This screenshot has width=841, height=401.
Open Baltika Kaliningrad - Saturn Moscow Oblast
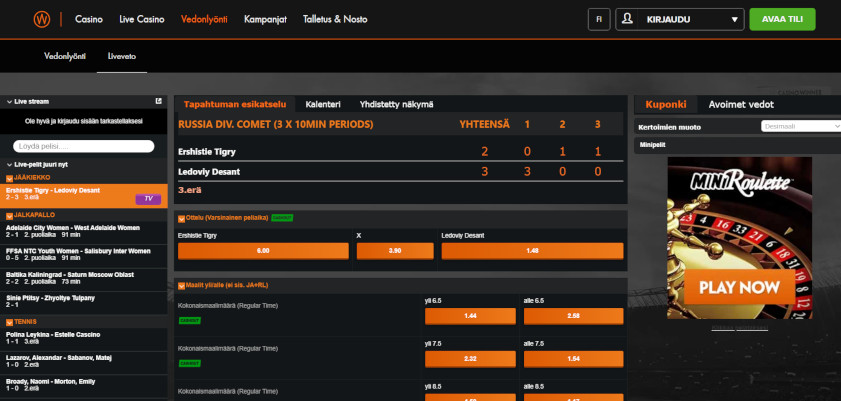pos(84,278)
